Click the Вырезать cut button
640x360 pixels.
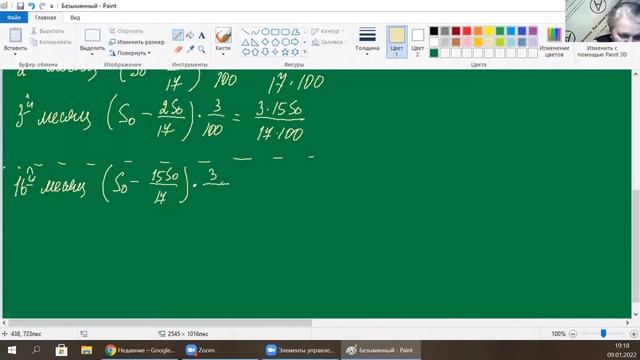tap(47, 31)
